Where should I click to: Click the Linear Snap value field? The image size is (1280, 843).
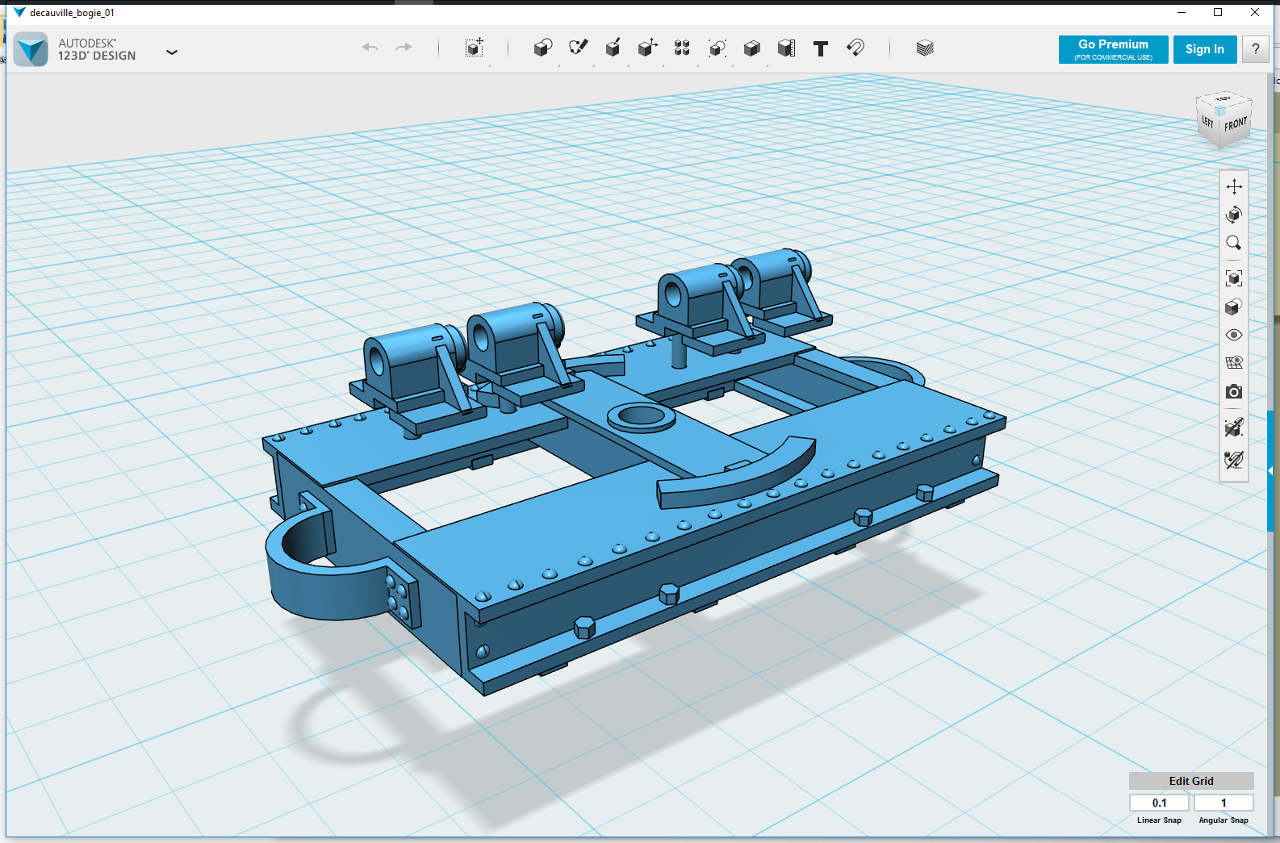click(x=1159, y=803)
